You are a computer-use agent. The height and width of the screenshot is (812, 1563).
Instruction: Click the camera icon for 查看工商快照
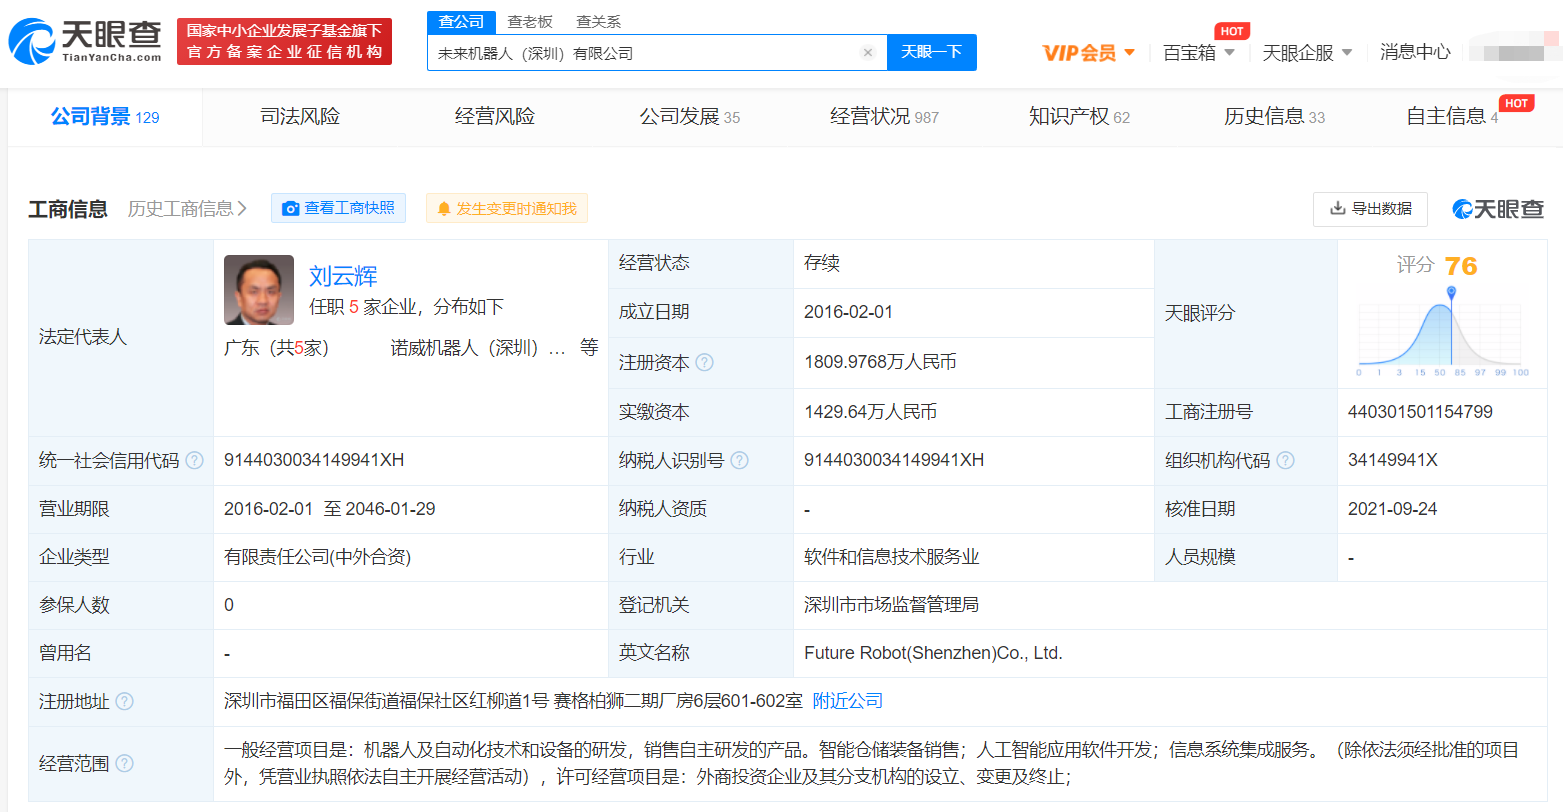(x=291, y=209)
